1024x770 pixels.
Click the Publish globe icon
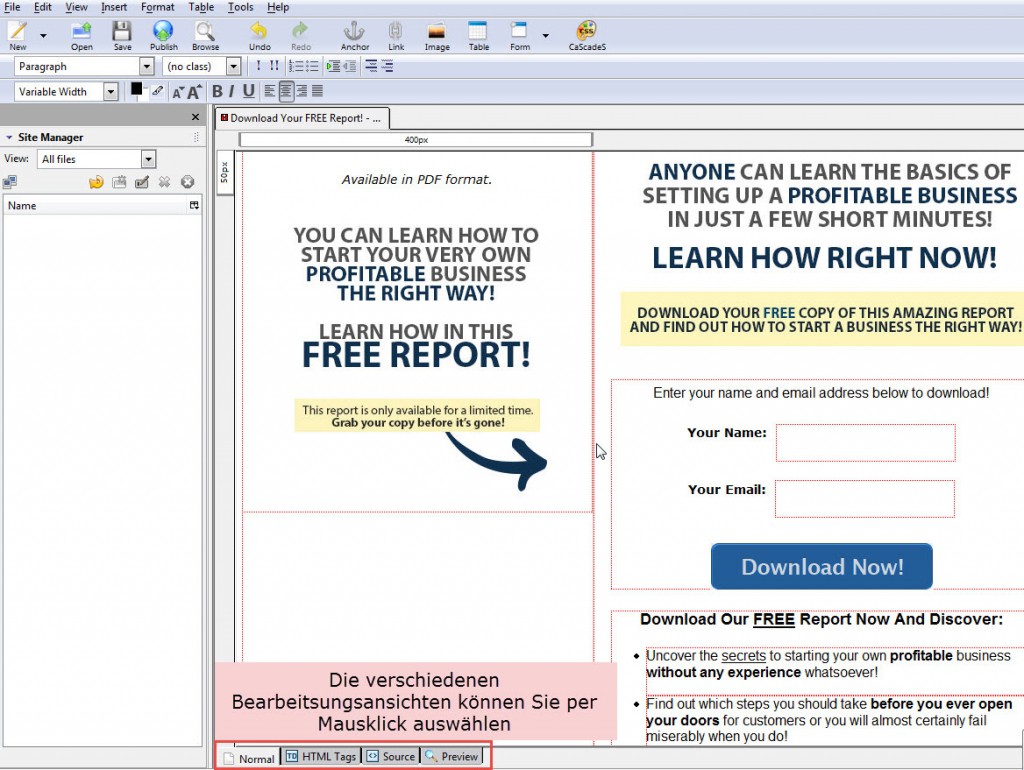point(163,32)
